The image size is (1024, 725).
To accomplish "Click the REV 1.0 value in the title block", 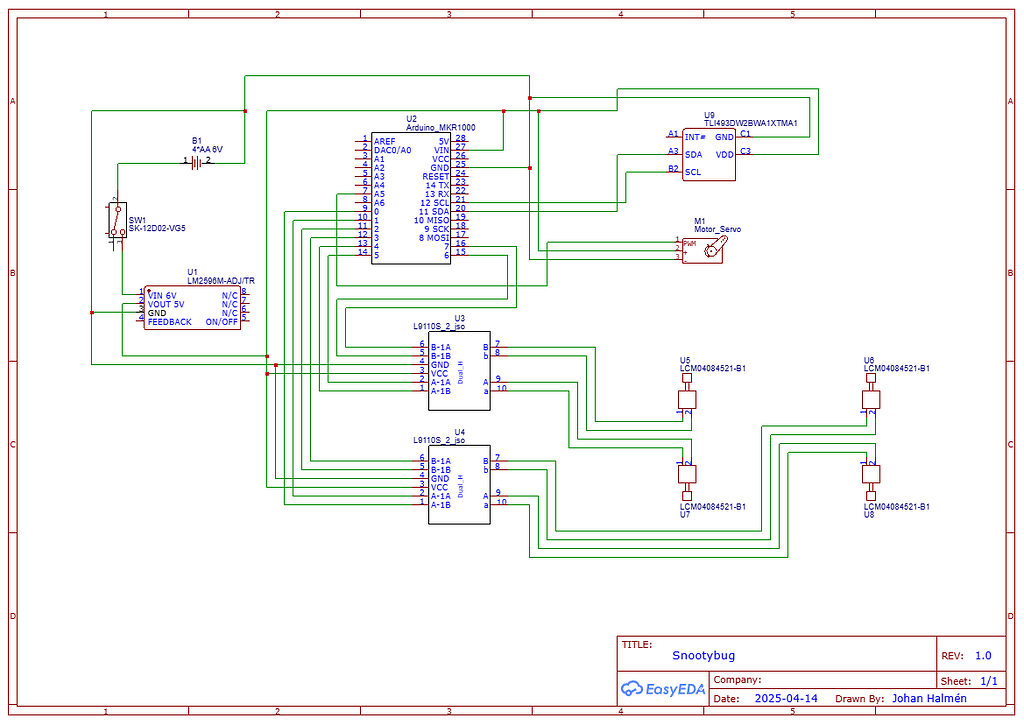I will click(x=983, y=655).
